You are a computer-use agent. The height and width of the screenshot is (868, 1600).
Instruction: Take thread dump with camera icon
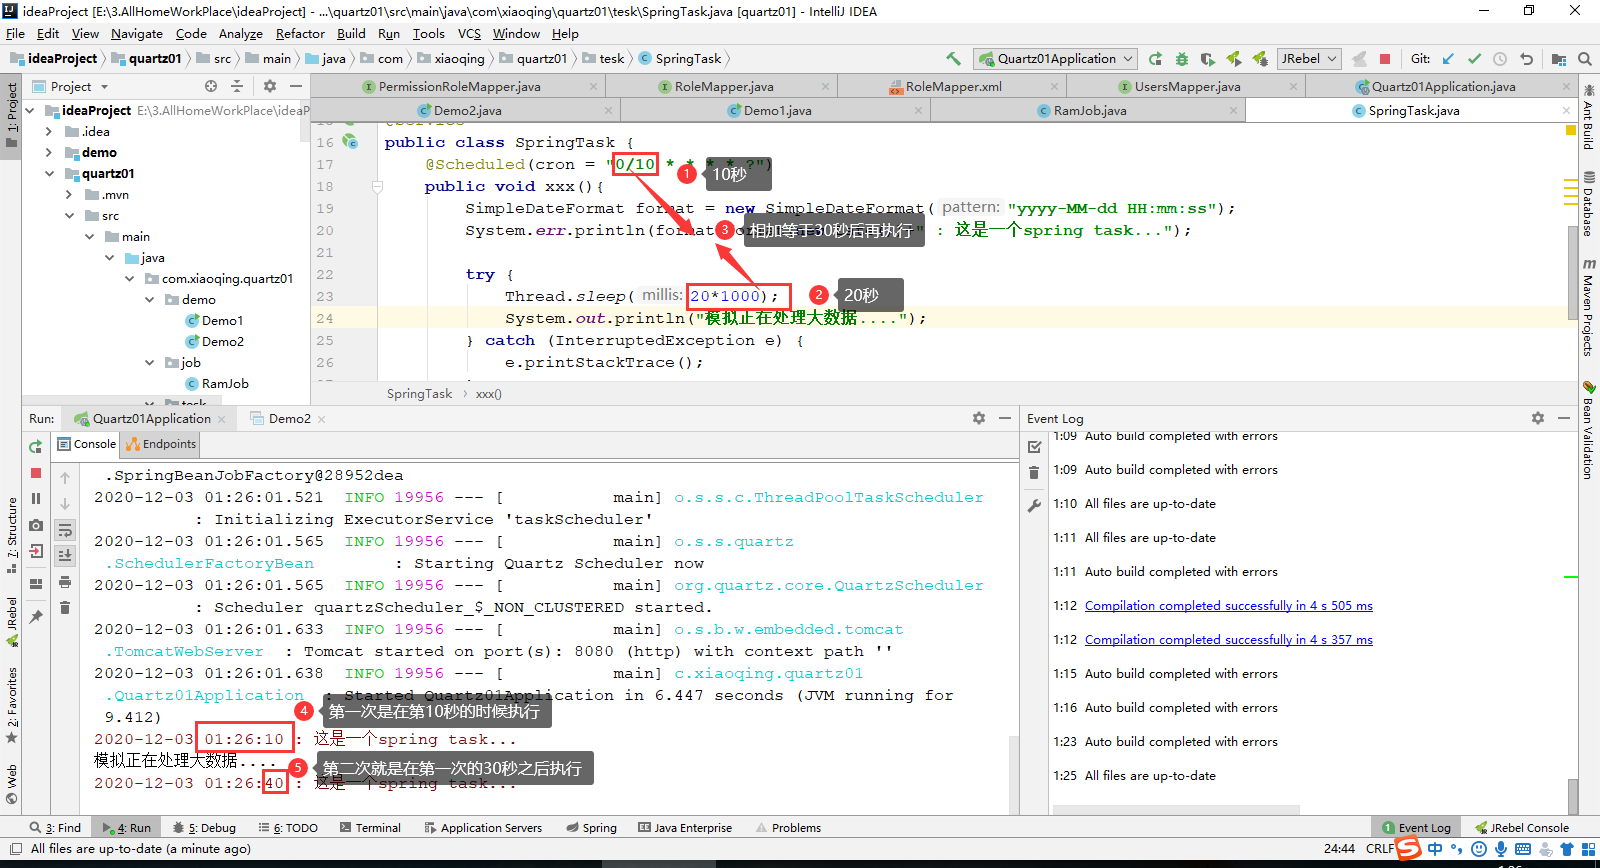tap(36, 525)
